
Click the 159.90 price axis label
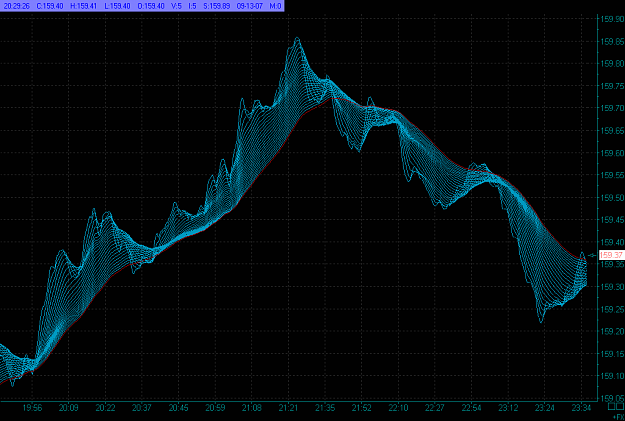click(612, 19)
